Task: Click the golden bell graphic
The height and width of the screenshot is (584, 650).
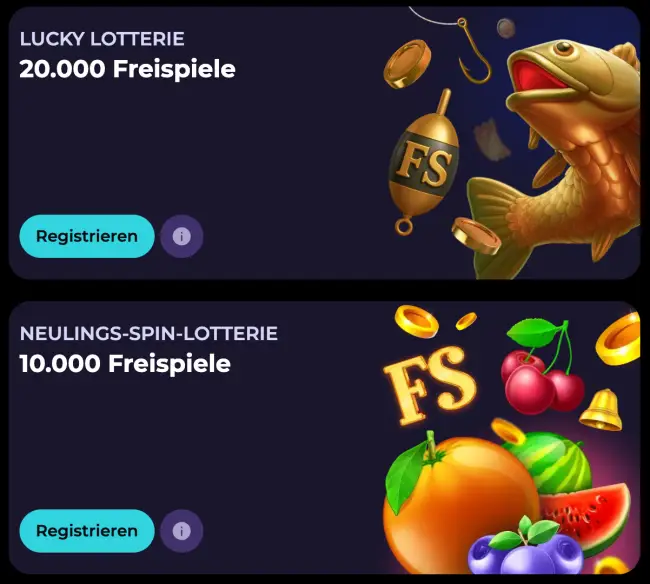Action: (600, 408)
